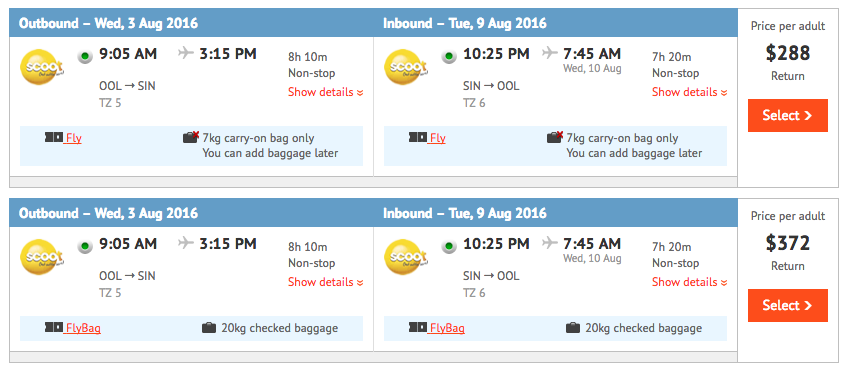Expand Show details for $288 inbound flight

click(x=690, y=92)
